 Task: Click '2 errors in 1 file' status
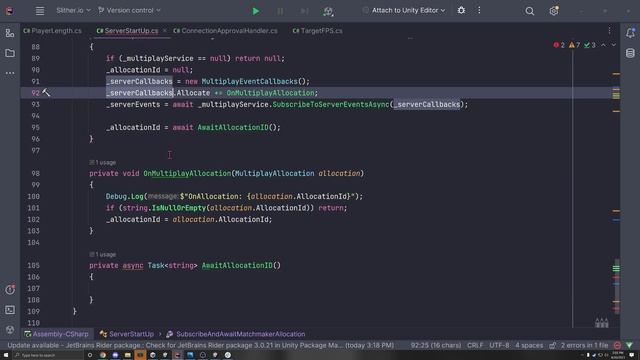tap(584, 345)
